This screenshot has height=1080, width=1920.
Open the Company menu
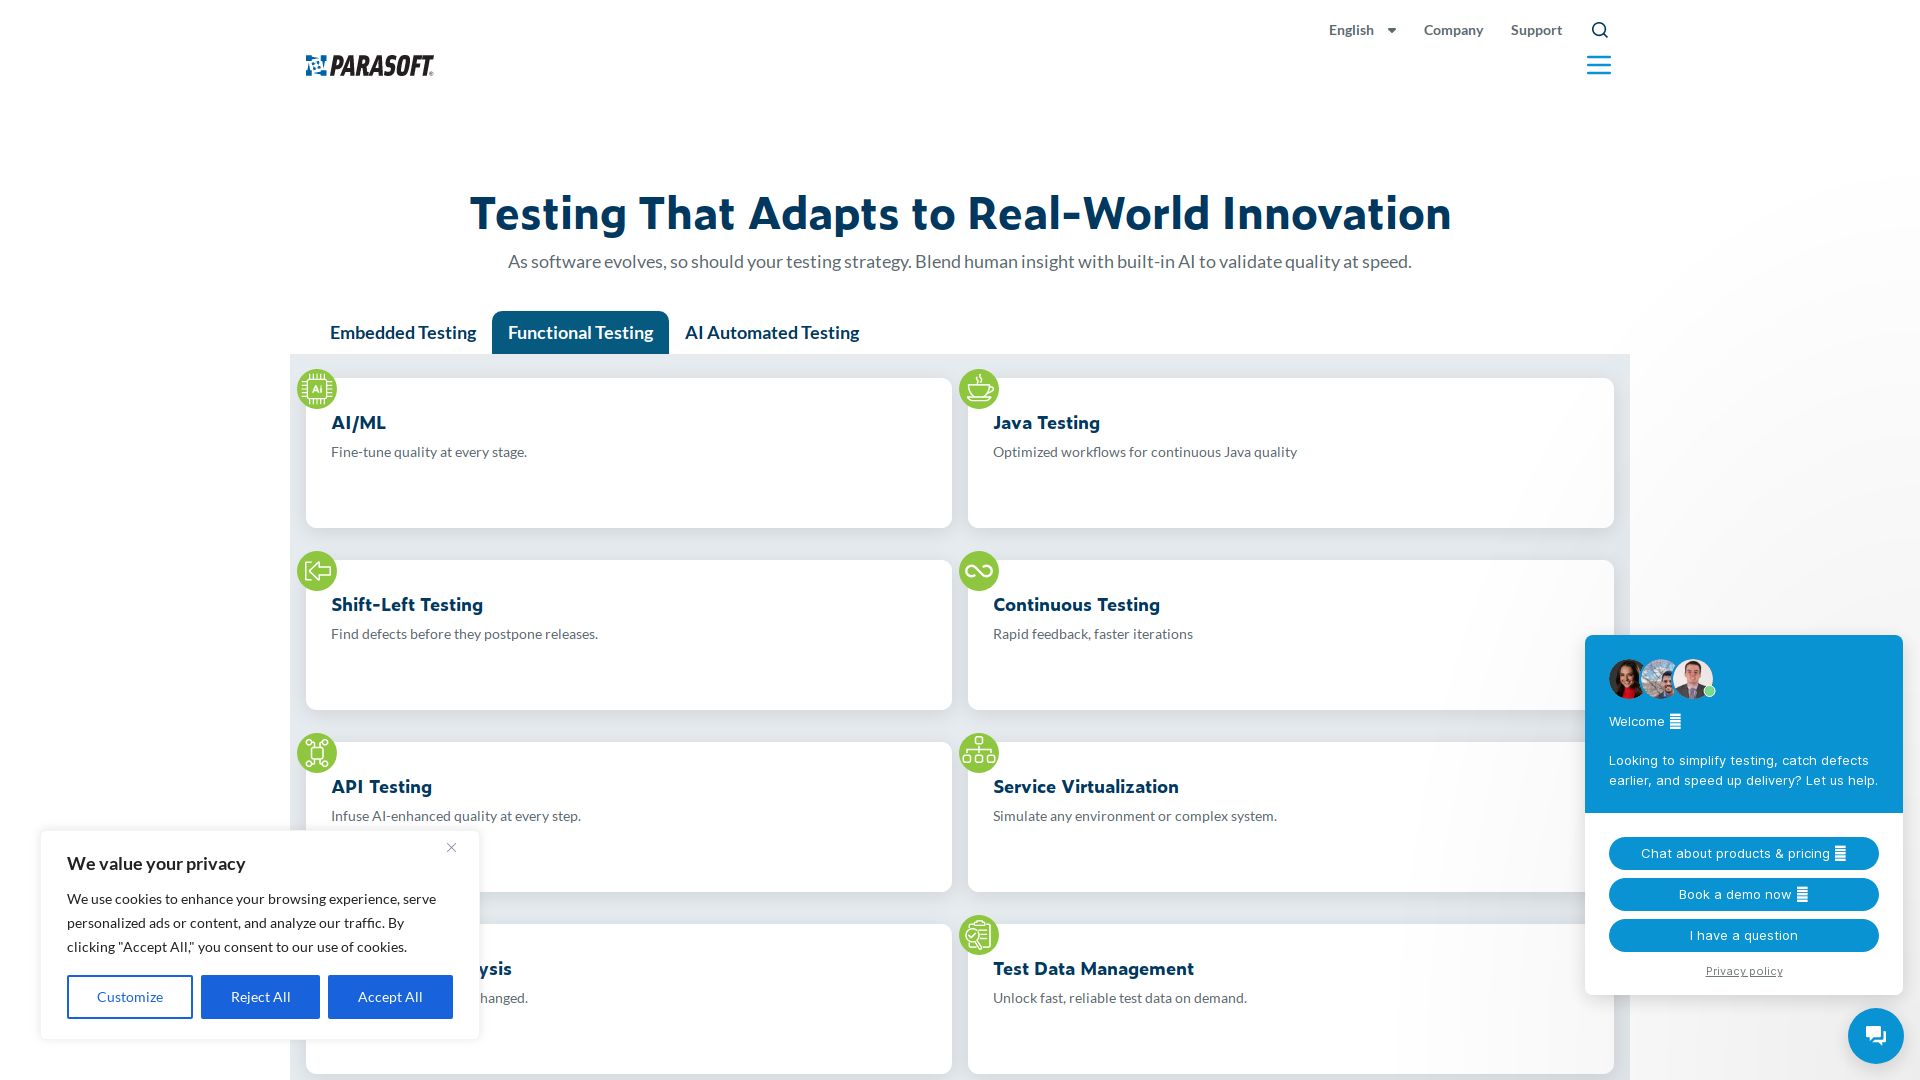1453,30
